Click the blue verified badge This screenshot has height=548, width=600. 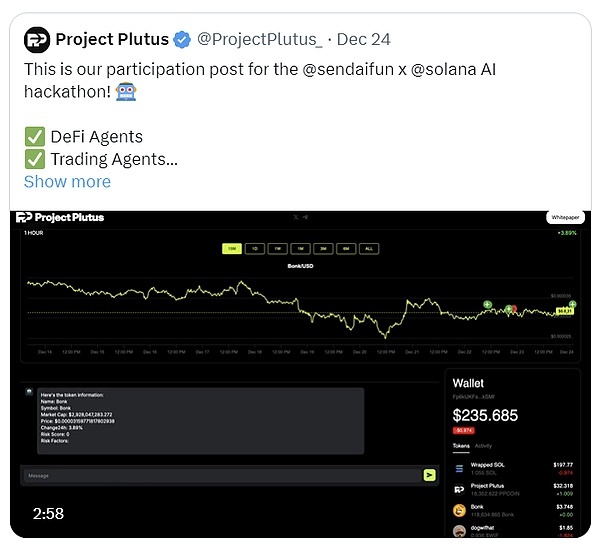[x=182, y=40]
